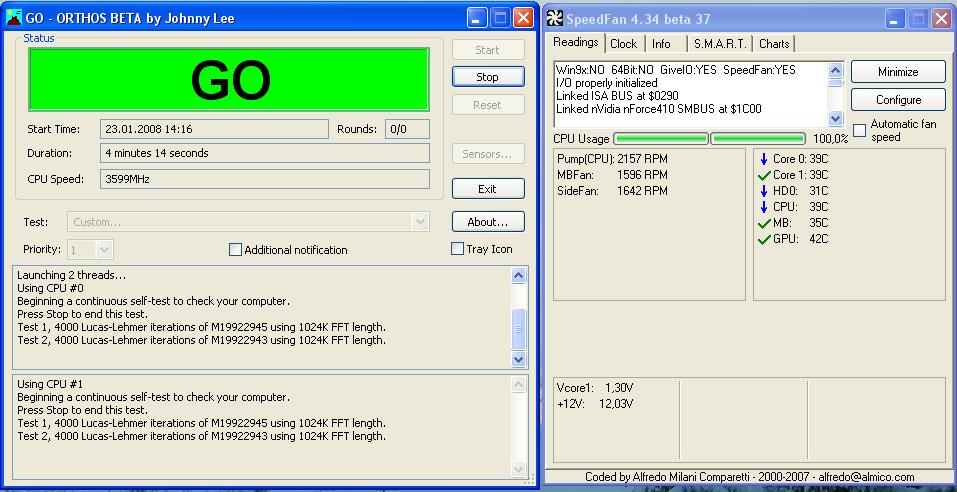Click "Launching 2 threads..." log line
This screenshot has height=492, width=957.
point(71,275)
